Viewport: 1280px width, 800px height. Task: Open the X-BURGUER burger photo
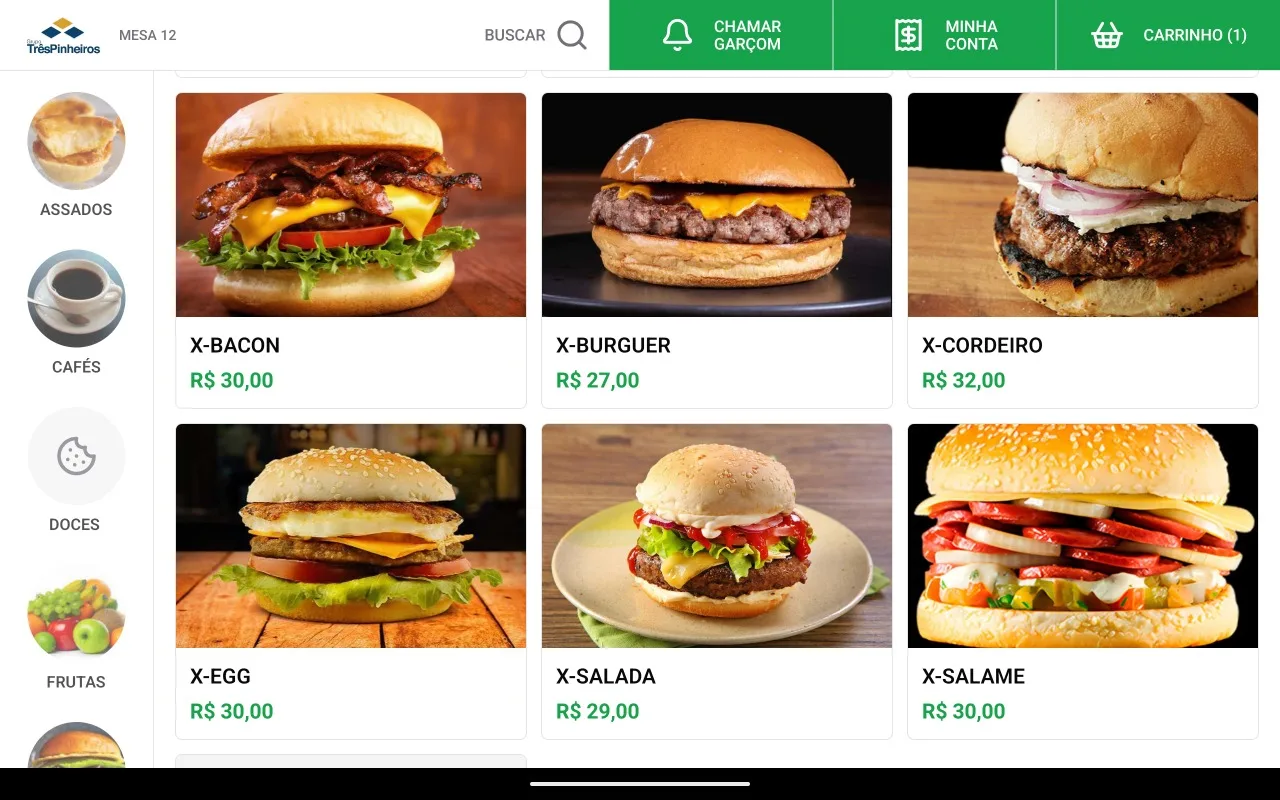717,205
